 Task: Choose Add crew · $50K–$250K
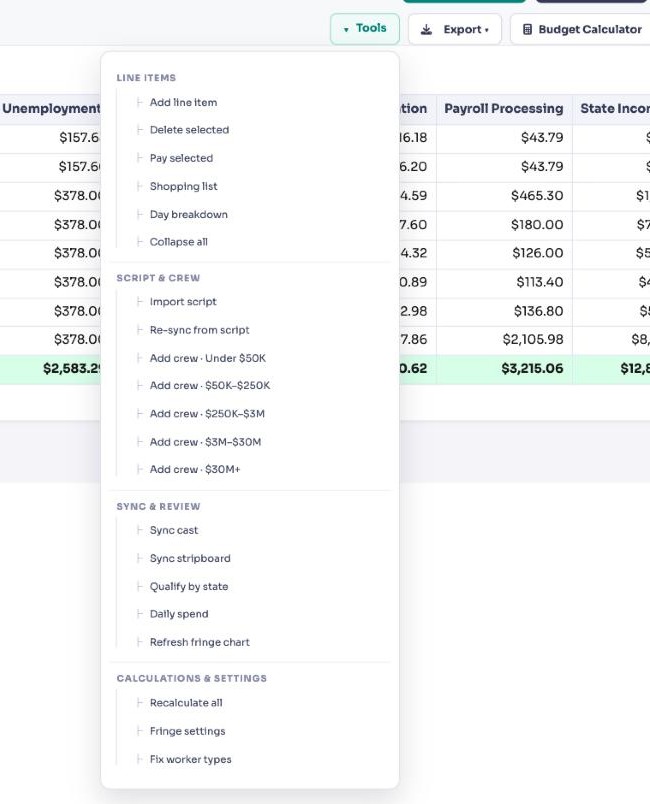(x=210, y=385)
